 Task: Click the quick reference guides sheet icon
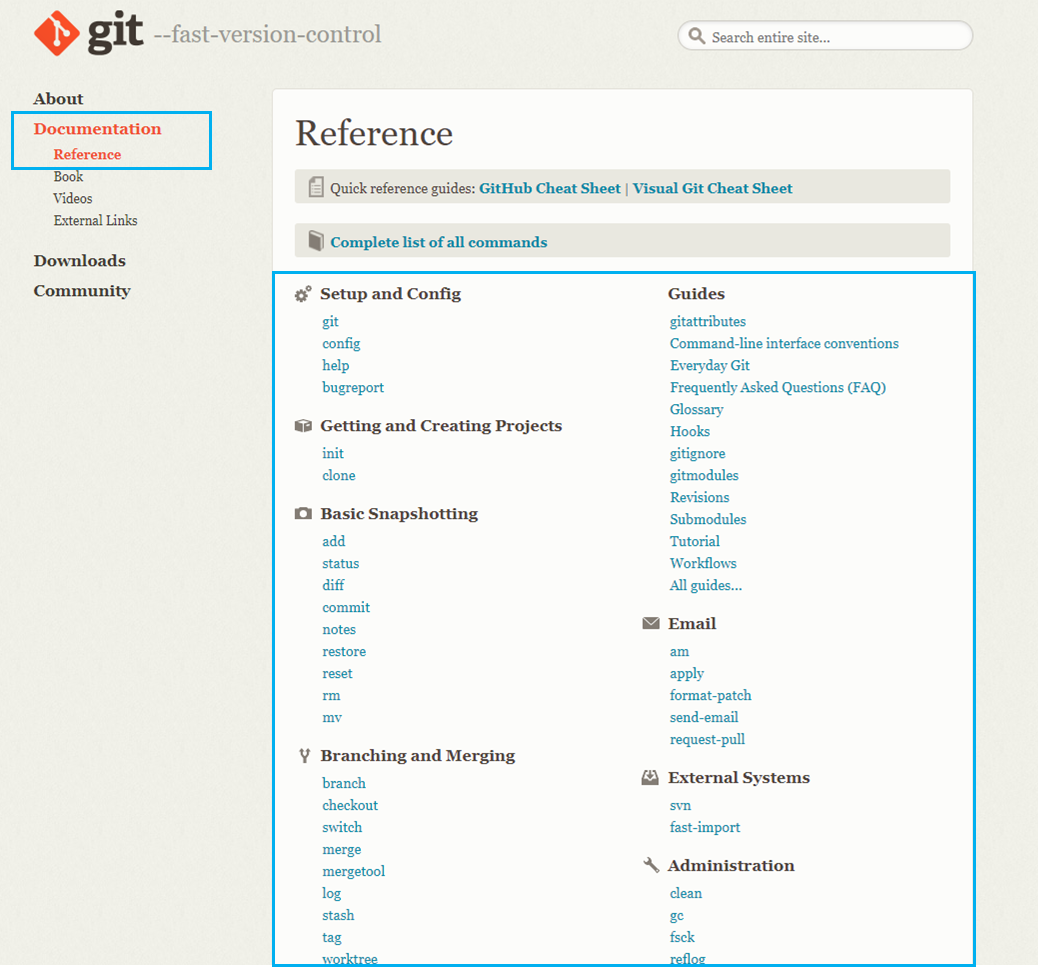316,187
